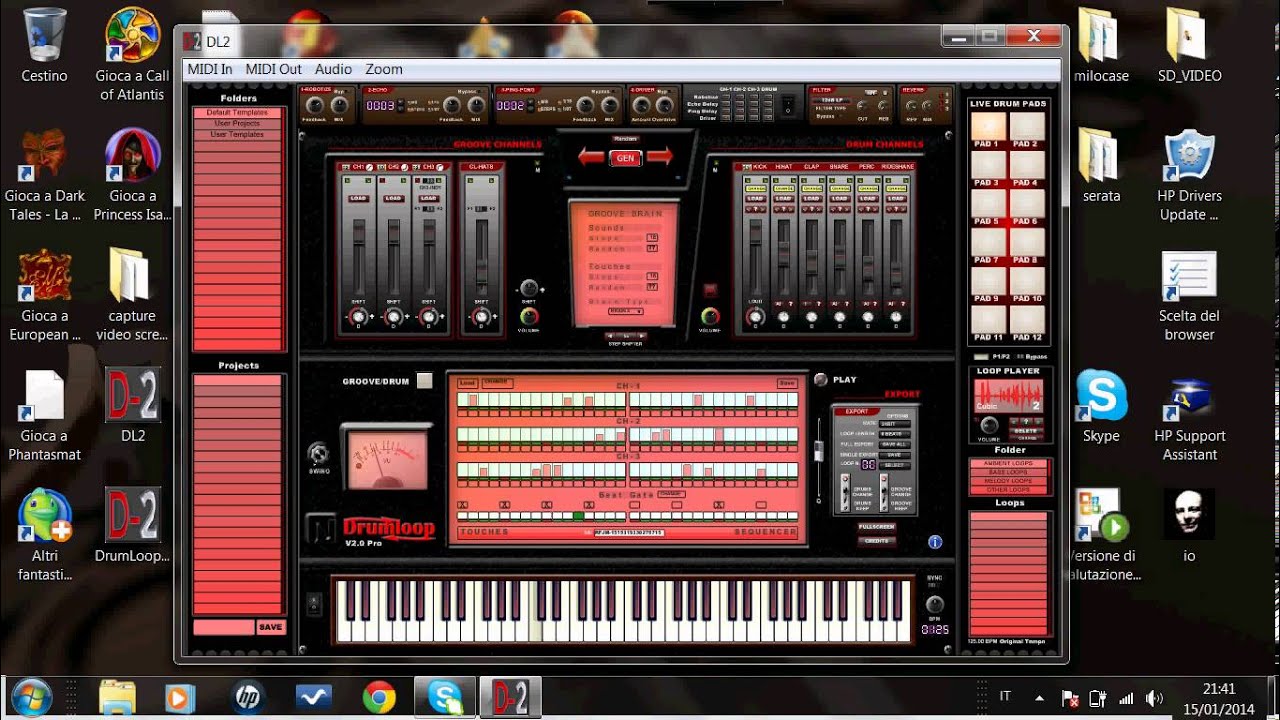The image size is (1280, 720).
Task: Open Skype from the taskbar
Action: click(444, 697)
